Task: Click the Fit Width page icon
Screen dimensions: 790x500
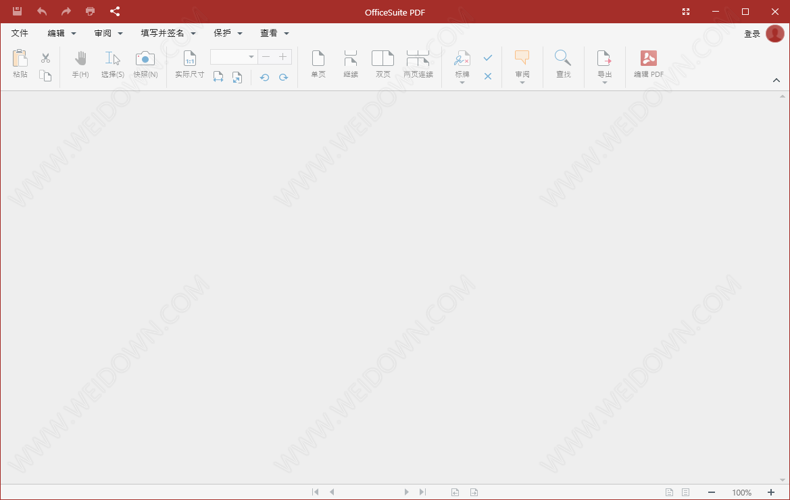Action: pyautogui.click(x=218, y=77)
